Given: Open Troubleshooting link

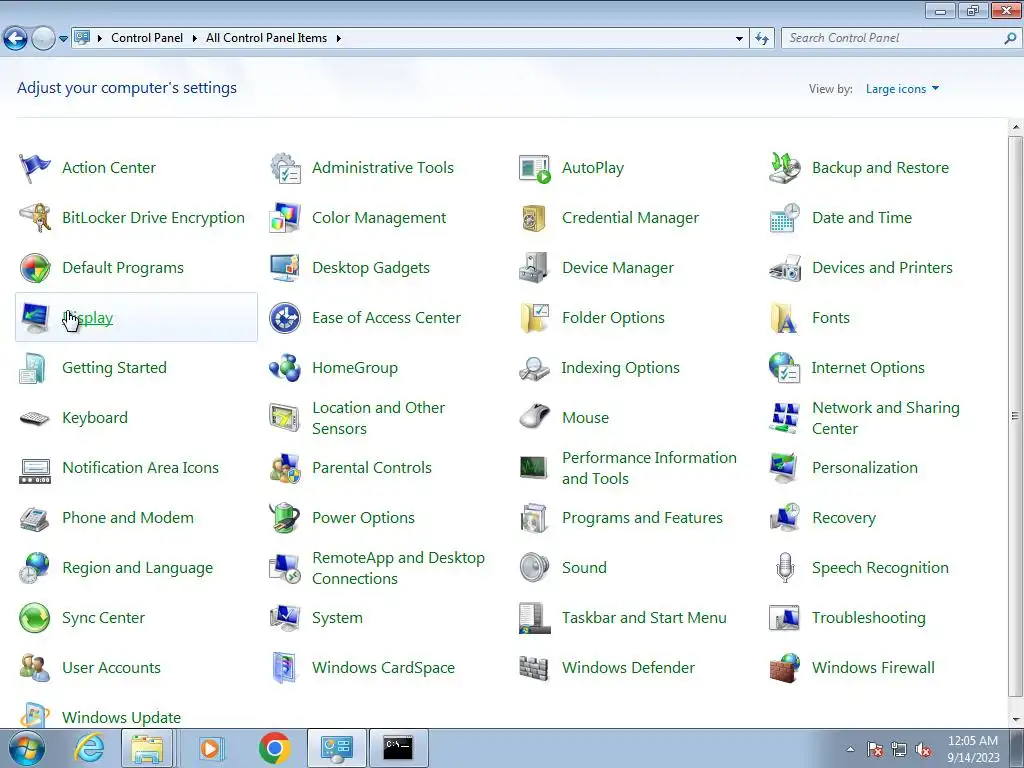Looking at the screenshot, I should tap(869, 618).
